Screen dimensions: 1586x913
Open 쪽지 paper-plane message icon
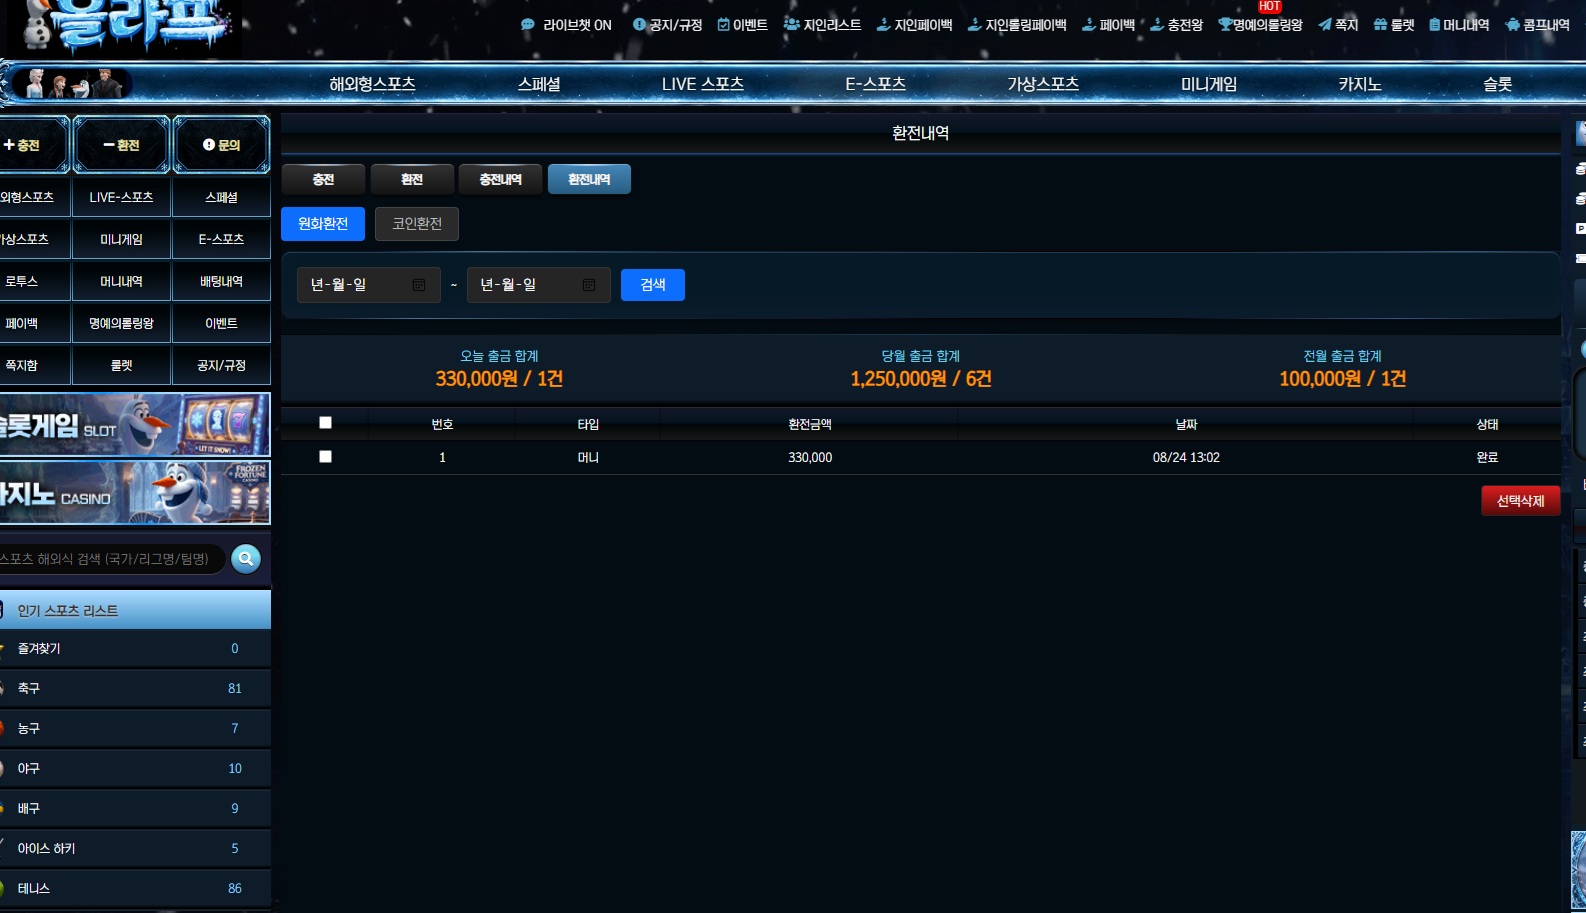1325,25
